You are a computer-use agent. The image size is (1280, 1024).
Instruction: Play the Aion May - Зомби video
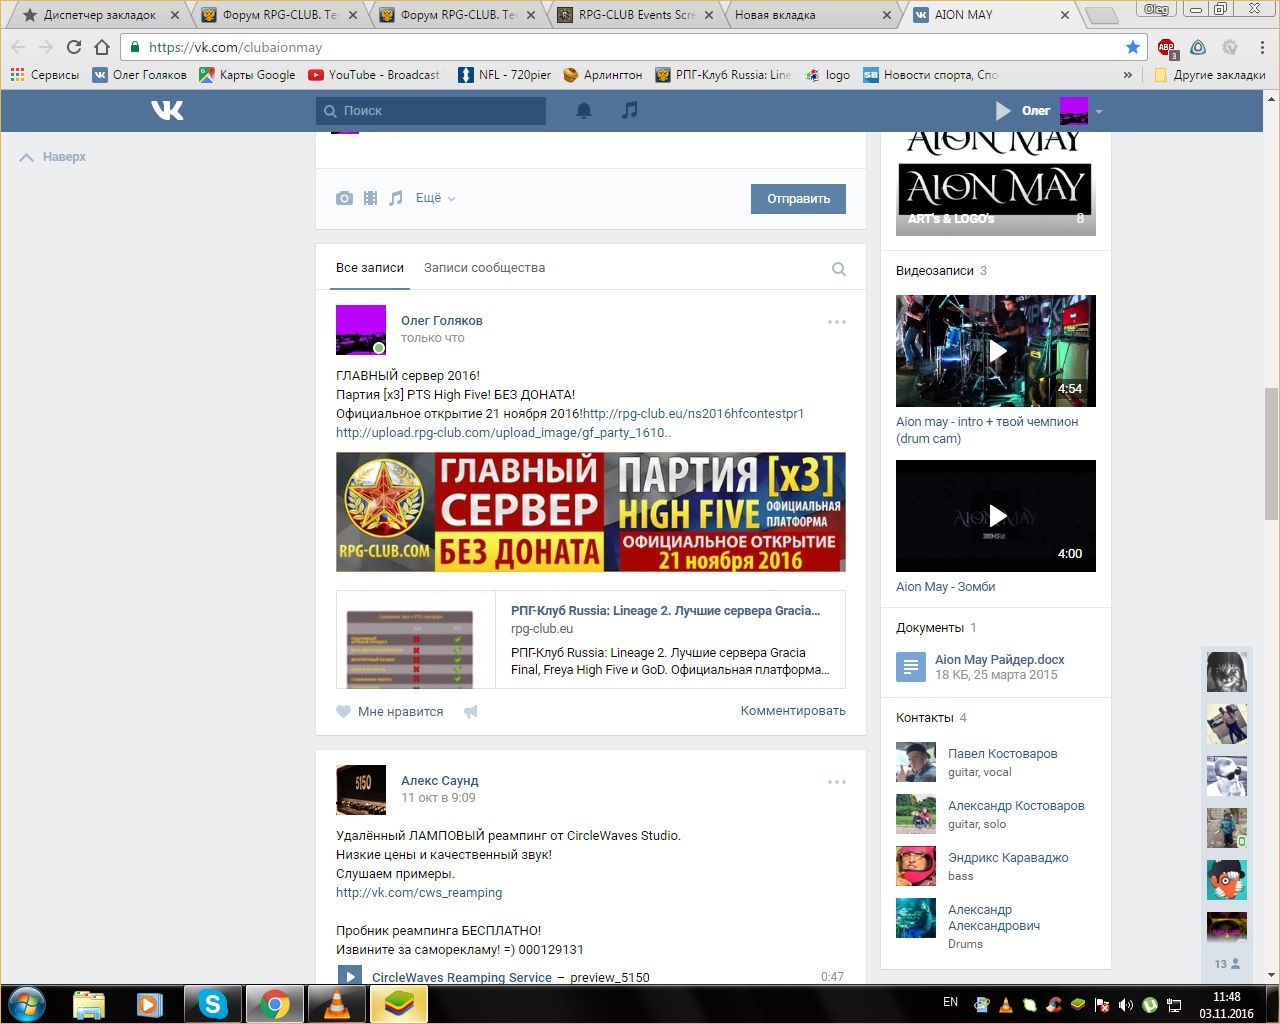click(x=996, y=516)
